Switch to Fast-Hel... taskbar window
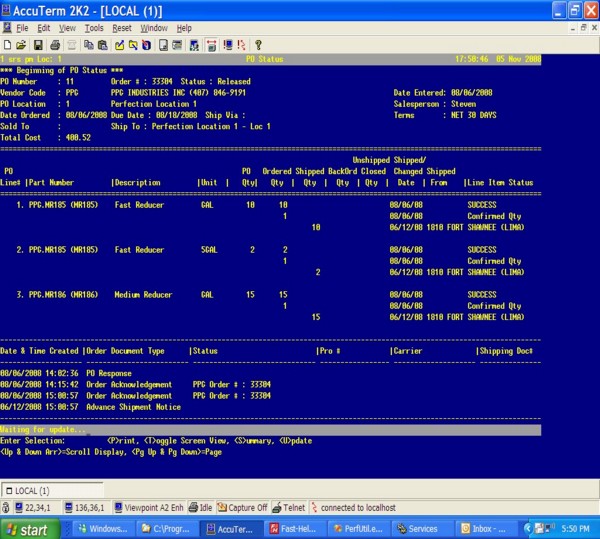 click(x=293, y=529)
